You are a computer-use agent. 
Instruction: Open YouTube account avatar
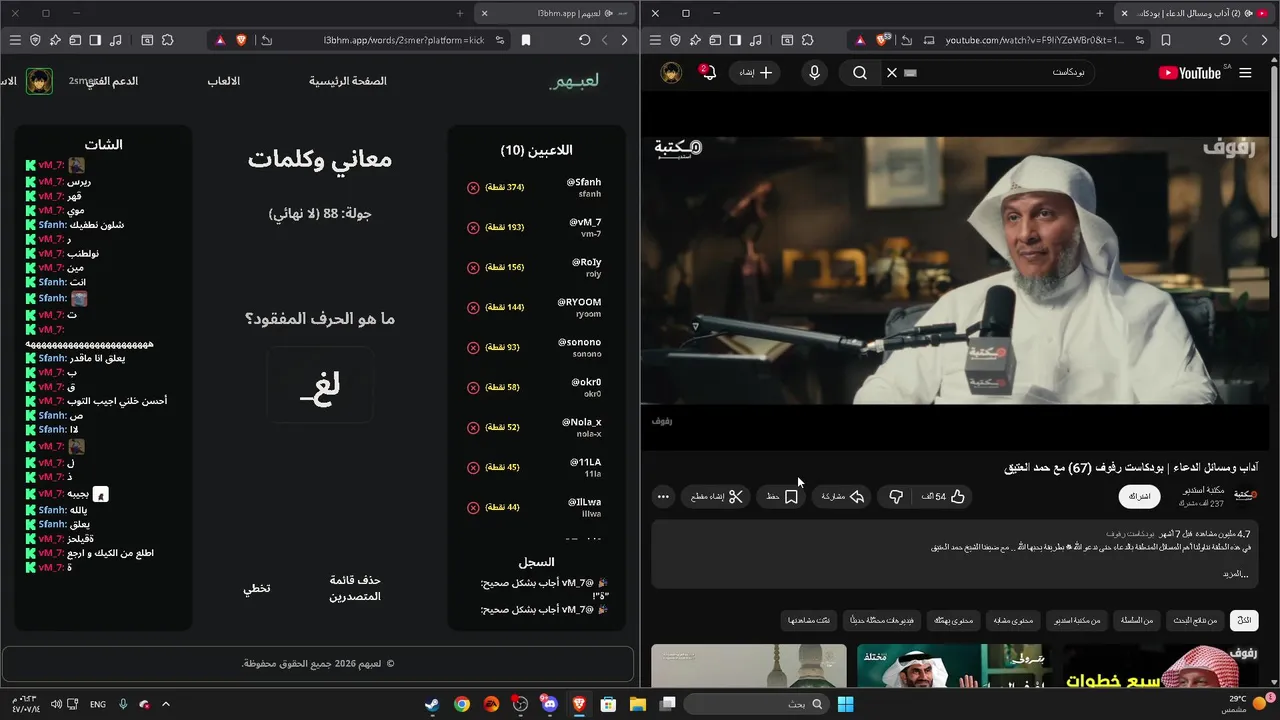coord(671,73)
